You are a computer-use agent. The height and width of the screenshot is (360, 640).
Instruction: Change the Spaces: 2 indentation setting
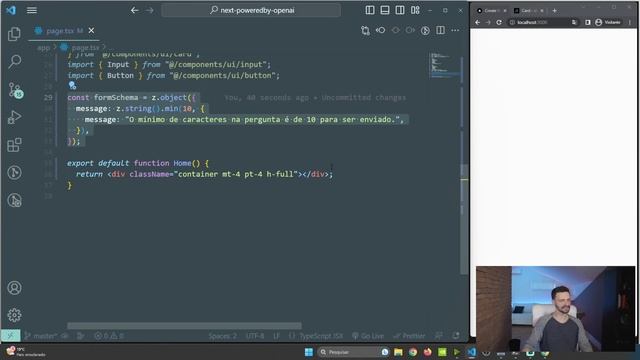click(x=222, y=336)
